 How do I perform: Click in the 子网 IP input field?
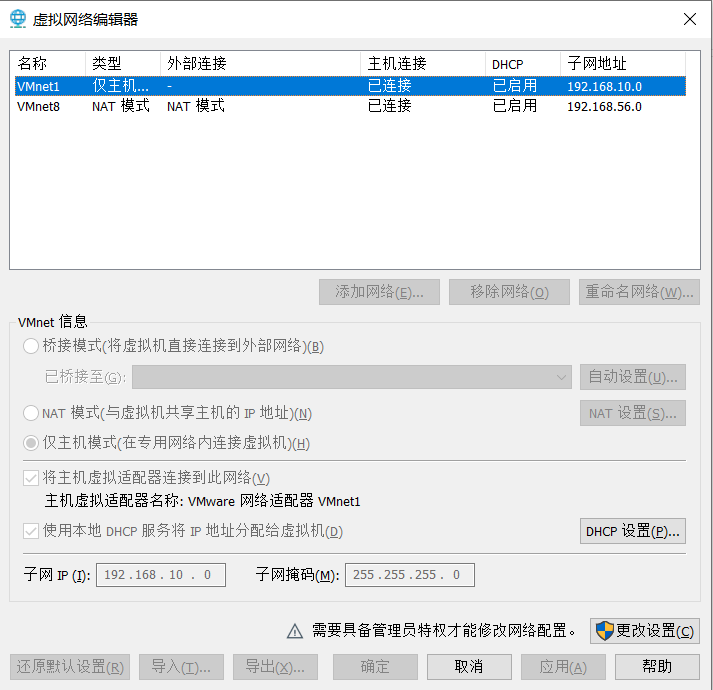[161, 575]
